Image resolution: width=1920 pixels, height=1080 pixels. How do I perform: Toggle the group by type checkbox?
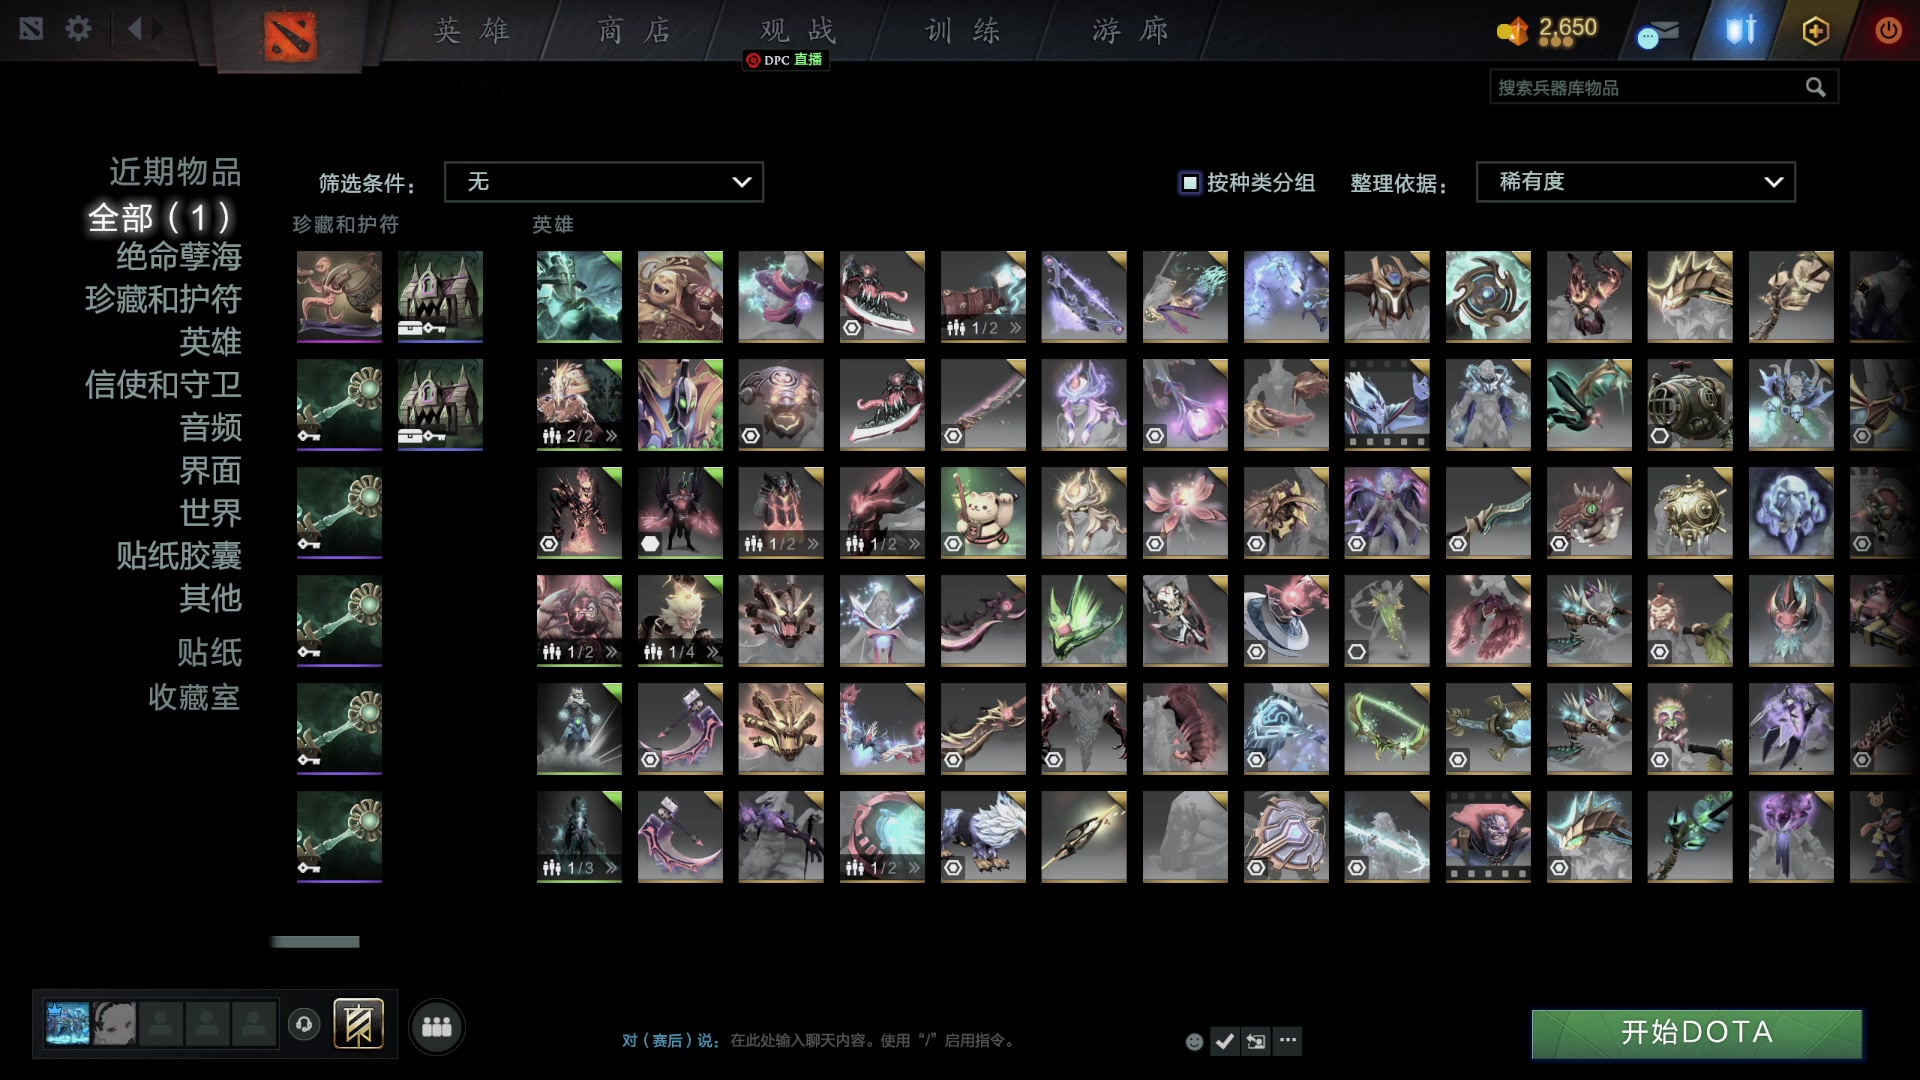click(x=1190, y=183)
